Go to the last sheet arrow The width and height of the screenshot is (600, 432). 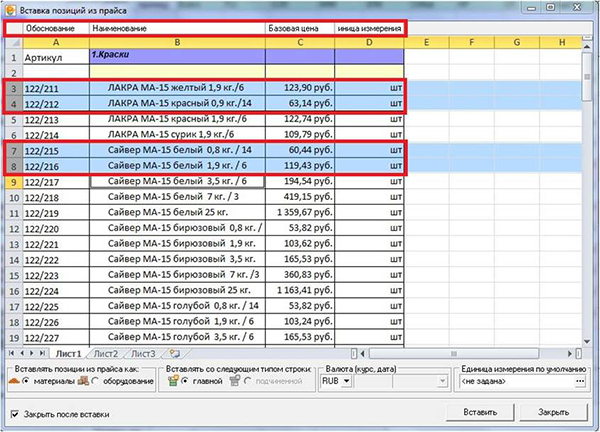pos(42,353)
